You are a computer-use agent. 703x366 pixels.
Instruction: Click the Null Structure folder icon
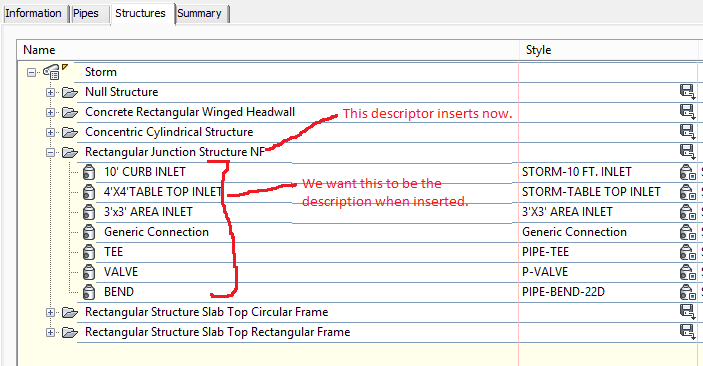pyautogui.click(x=69, y=92)
